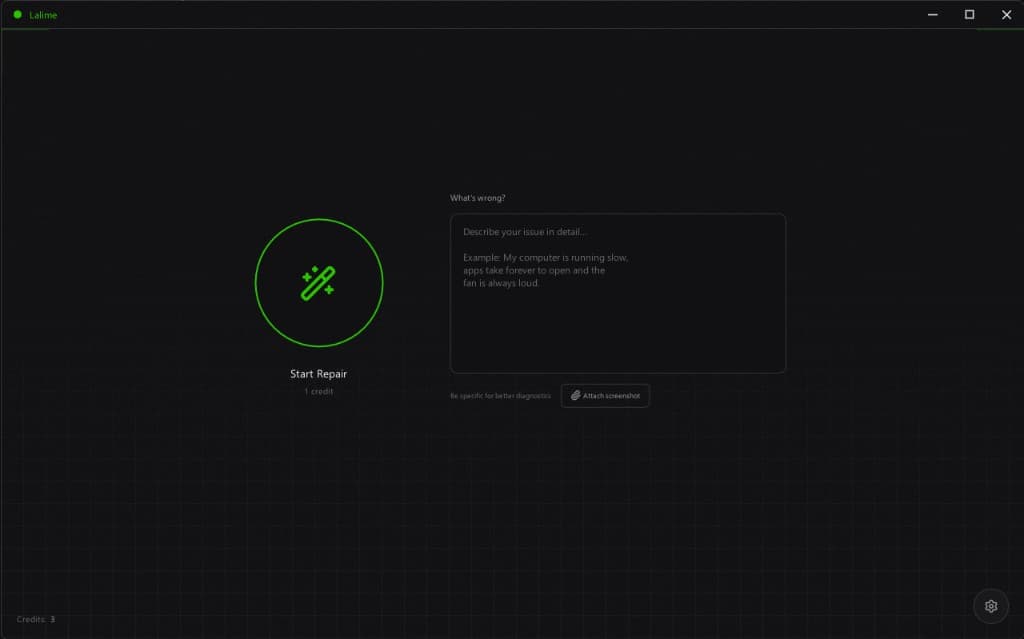Open settings via the gear icon

[x=991, y=606]
